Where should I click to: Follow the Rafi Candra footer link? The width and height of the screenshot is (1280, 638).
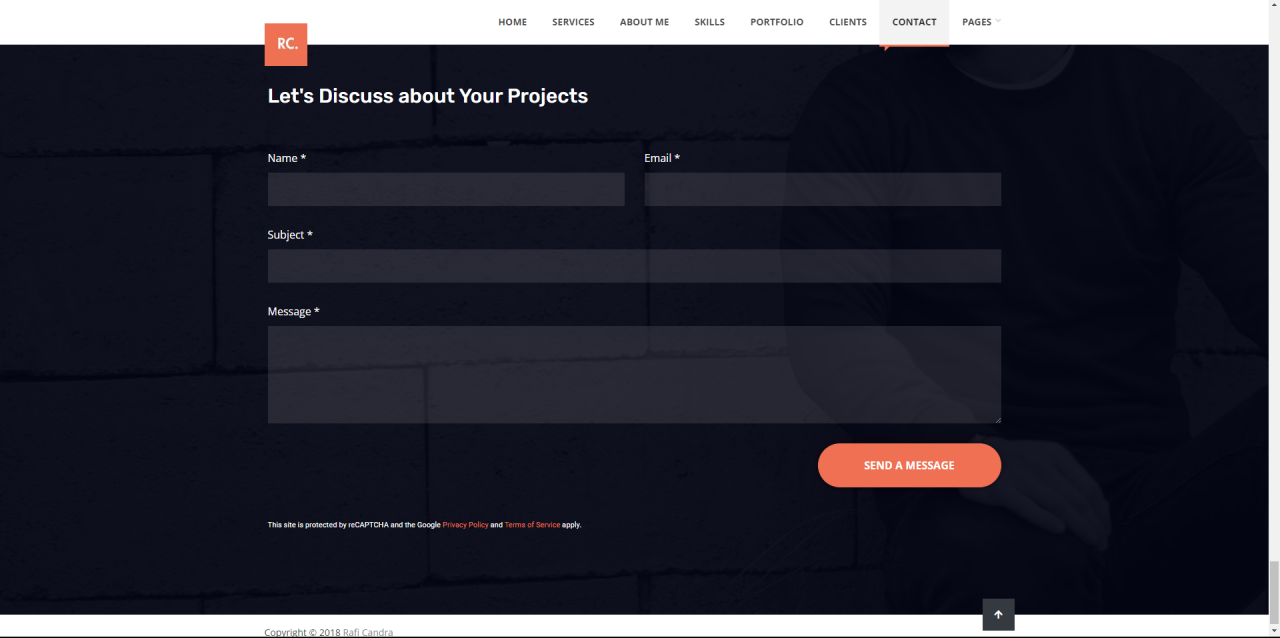[368, 632]
